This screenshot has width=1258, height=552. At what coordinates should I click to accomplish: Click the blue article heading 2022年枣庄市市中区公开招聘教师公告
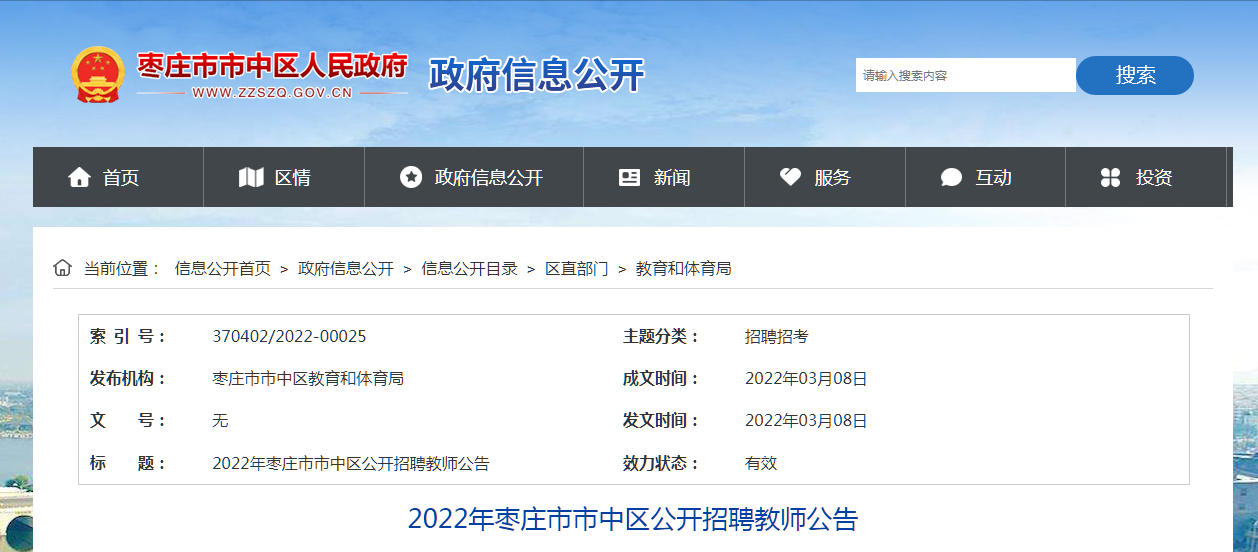633,519
